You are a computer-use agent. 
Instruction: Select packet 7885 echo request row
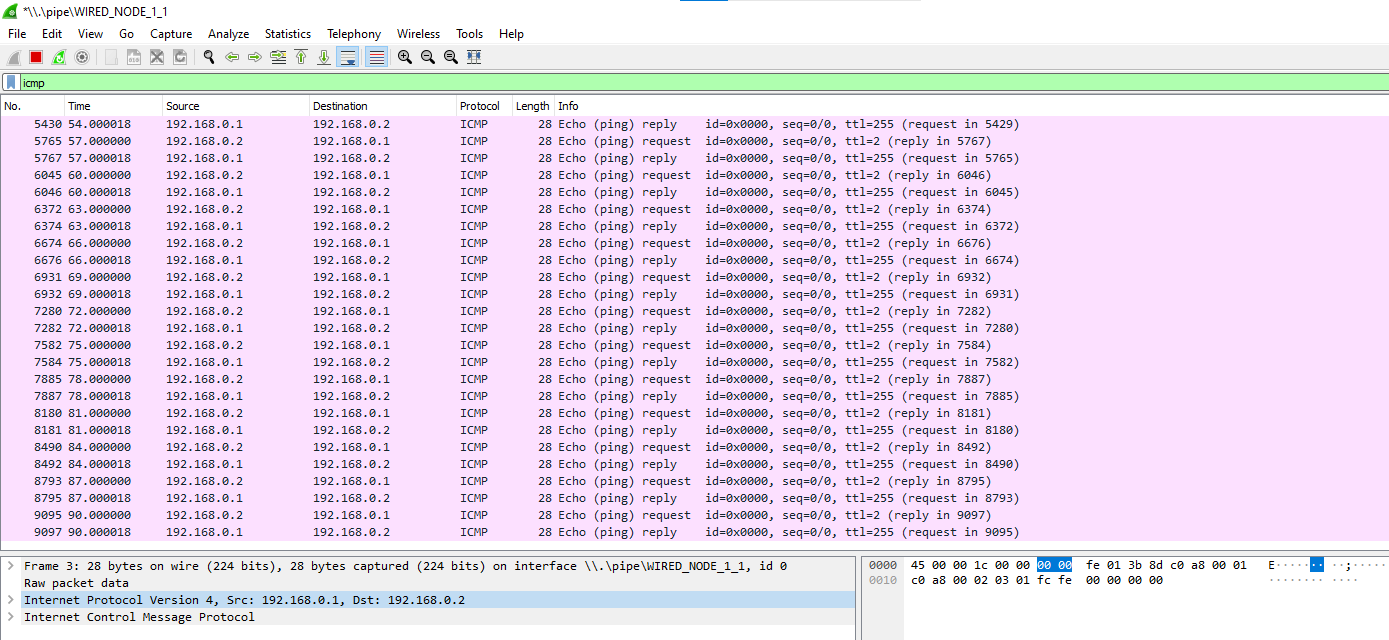tap(694, 379)
